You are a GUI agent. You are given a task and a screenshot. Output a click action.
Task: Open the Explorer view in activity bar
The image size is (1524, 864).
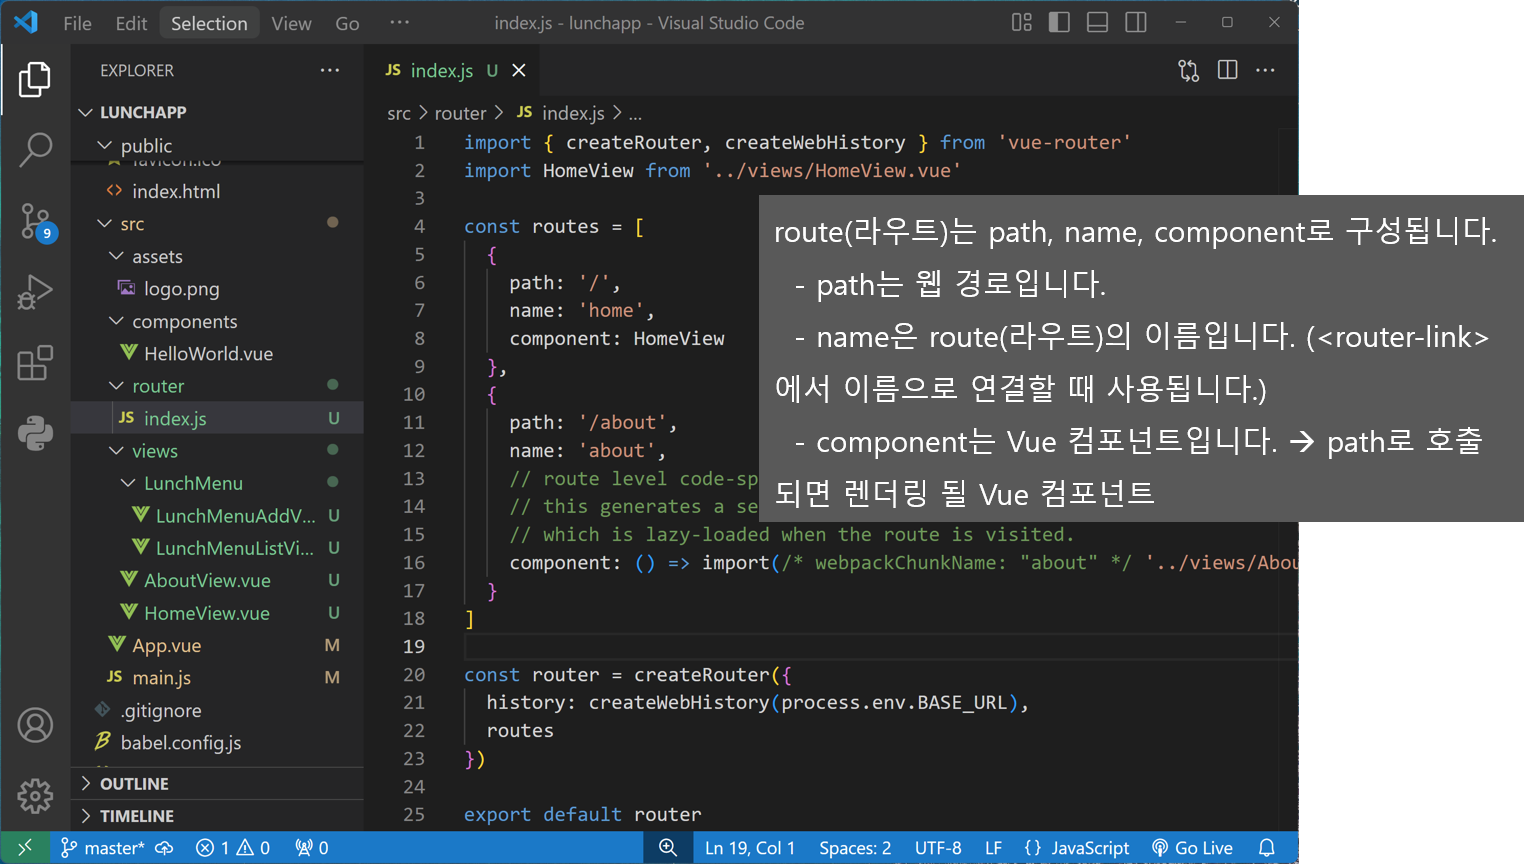35,79
